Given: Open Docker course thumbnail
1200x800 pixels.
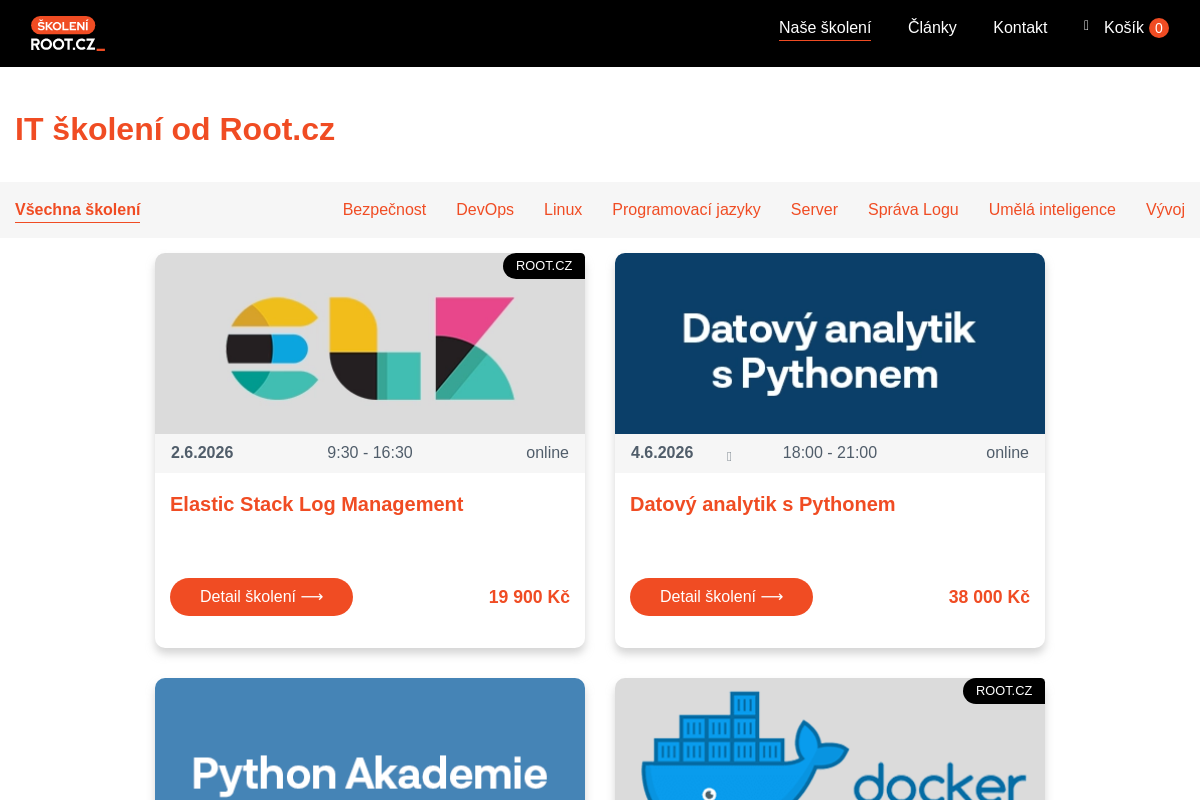Looking at the screenshot, I should [x=830, y=739].
